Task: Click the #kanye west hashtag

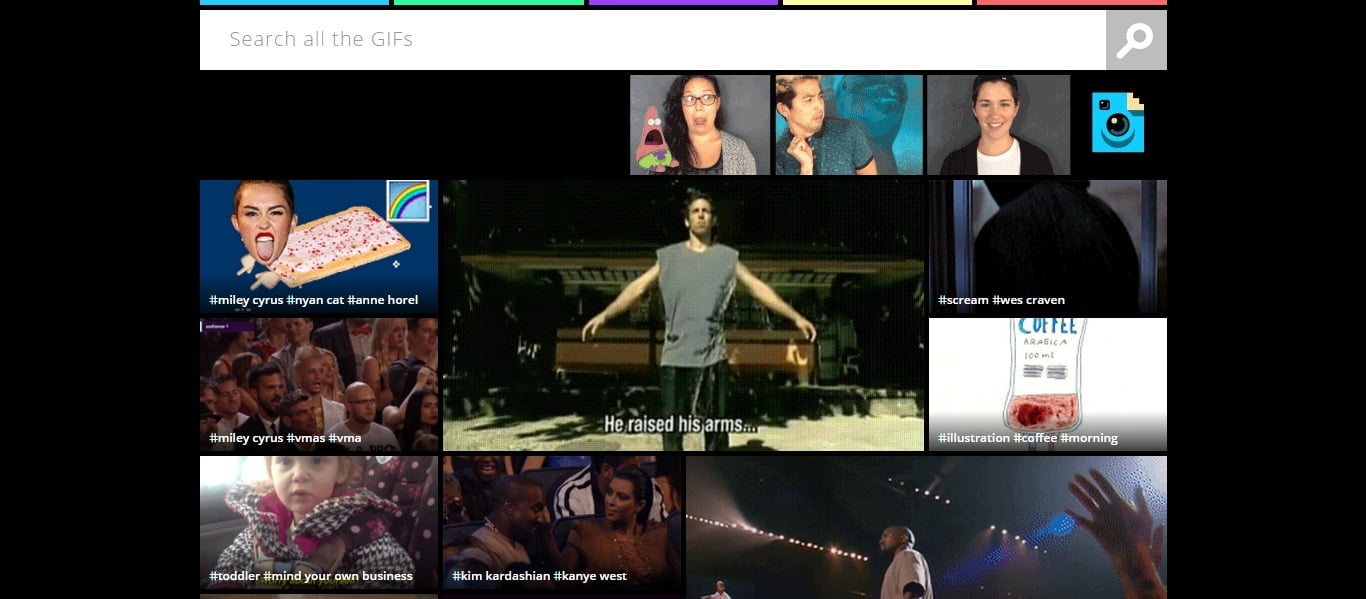Action: (590, 576)
